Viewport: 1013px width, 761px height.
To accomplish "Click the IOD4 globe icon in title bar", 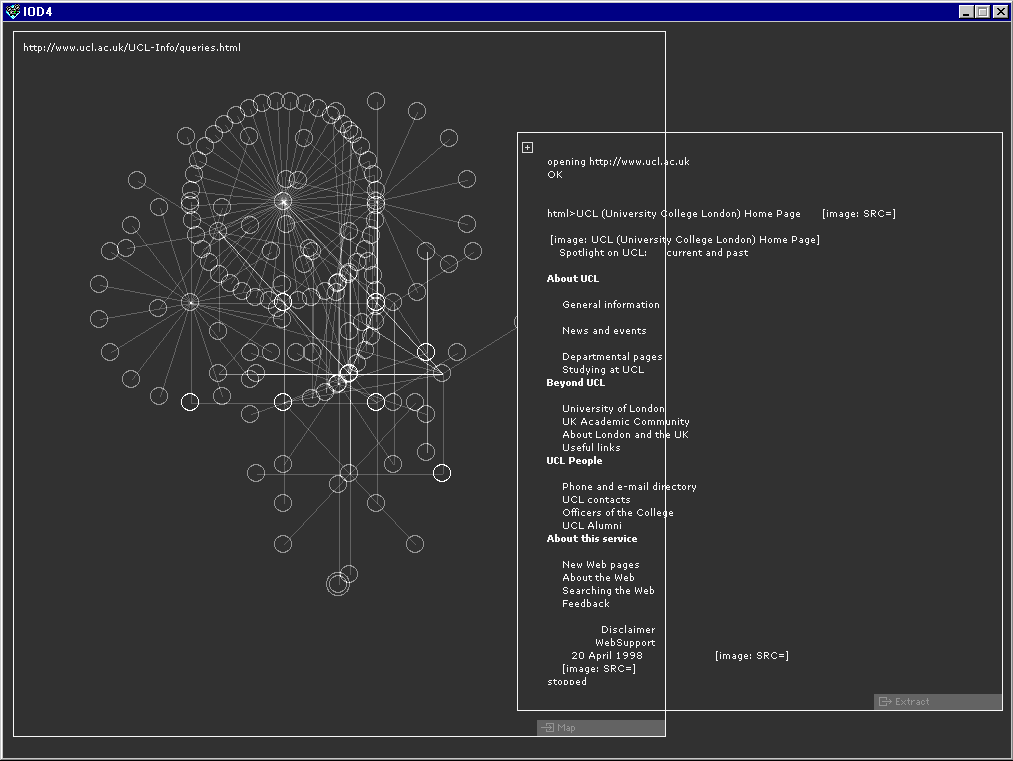I will [x=14, y=11].
